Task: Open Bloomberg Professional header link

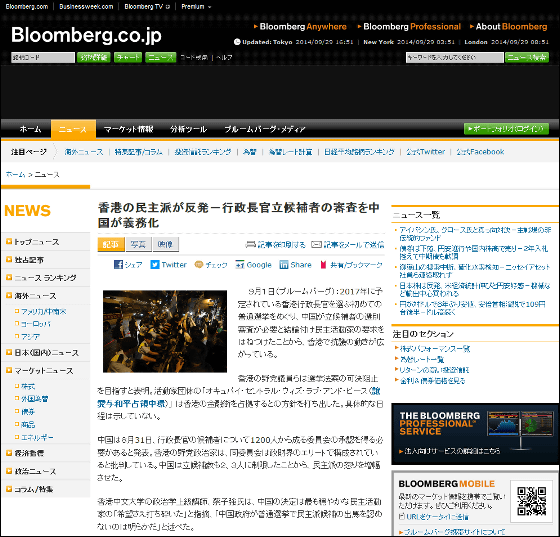Action: click(x=409, y=27)
